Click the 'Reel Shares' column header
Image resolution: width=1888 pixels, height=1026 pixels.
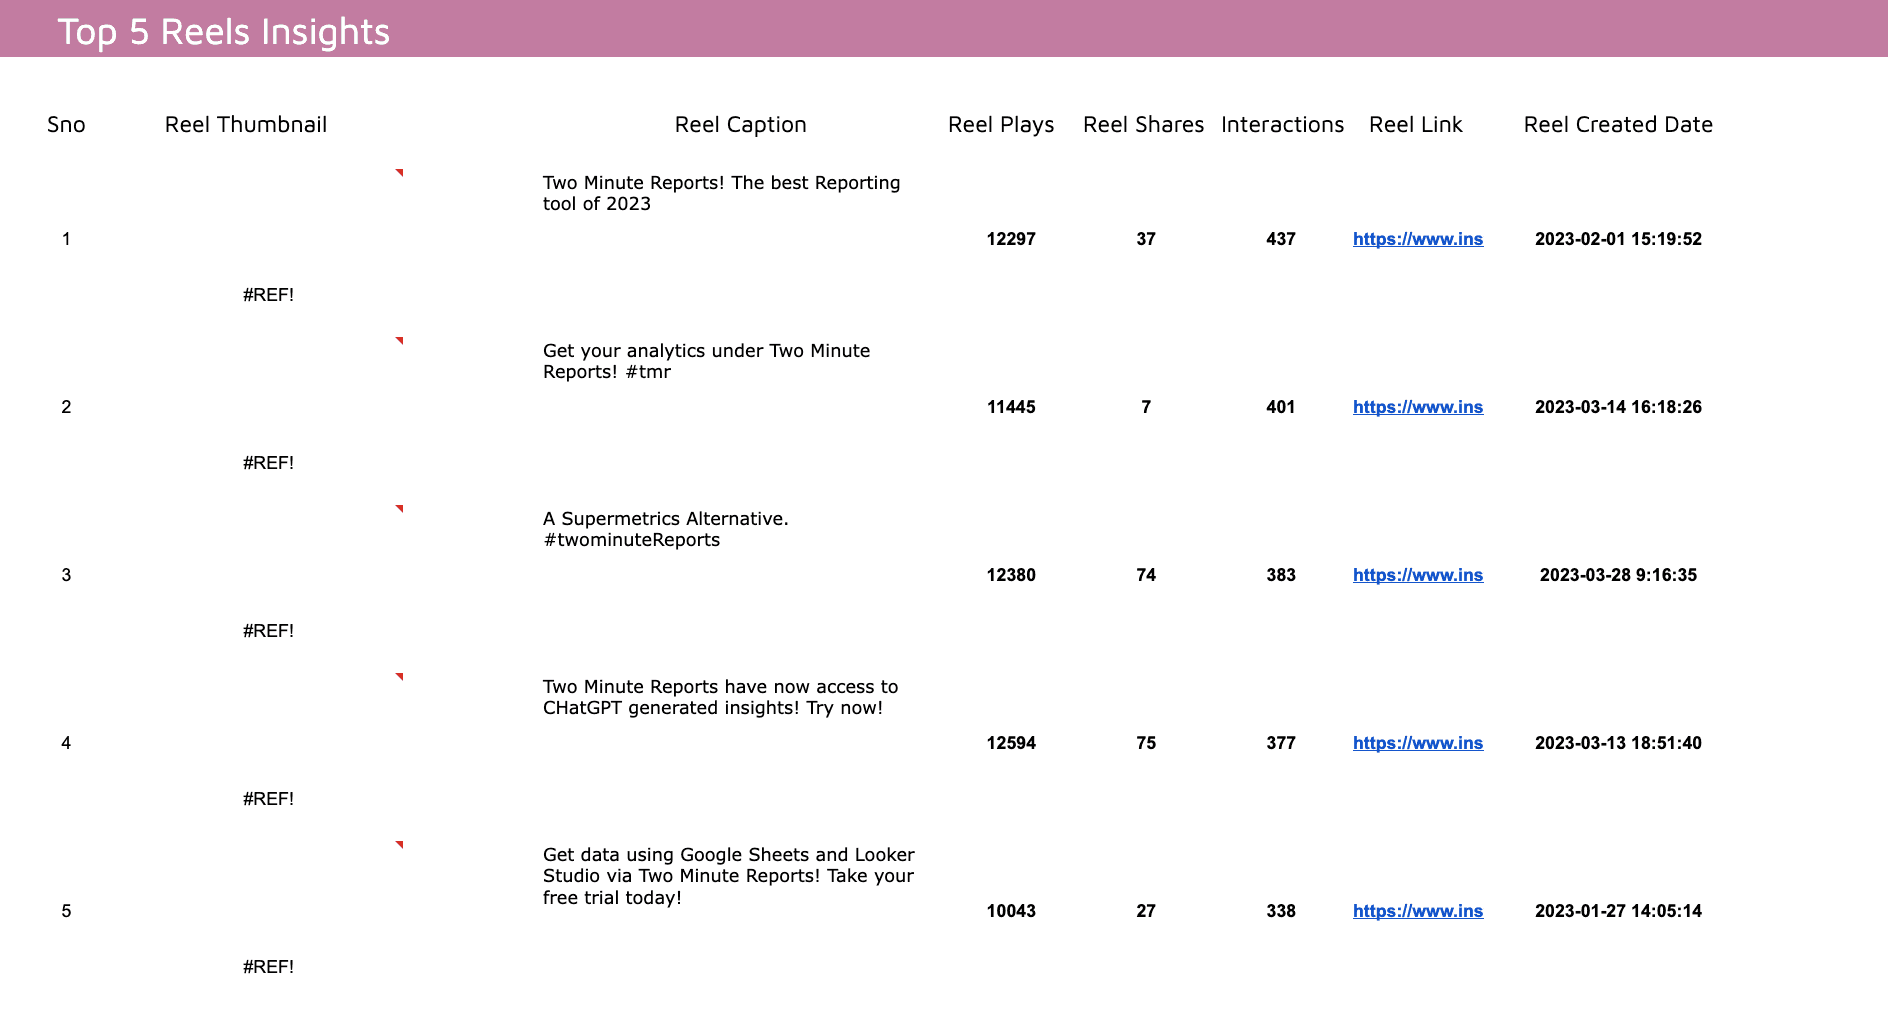(x=1143, y=125)
